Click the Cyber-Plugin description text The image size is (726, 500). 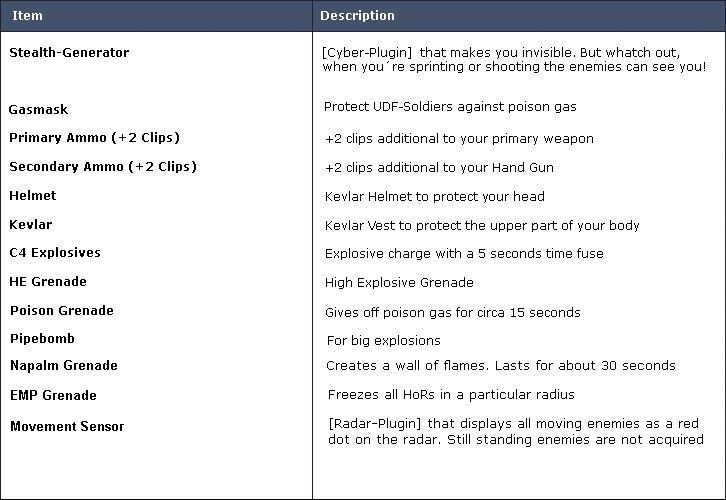(514, 60)
